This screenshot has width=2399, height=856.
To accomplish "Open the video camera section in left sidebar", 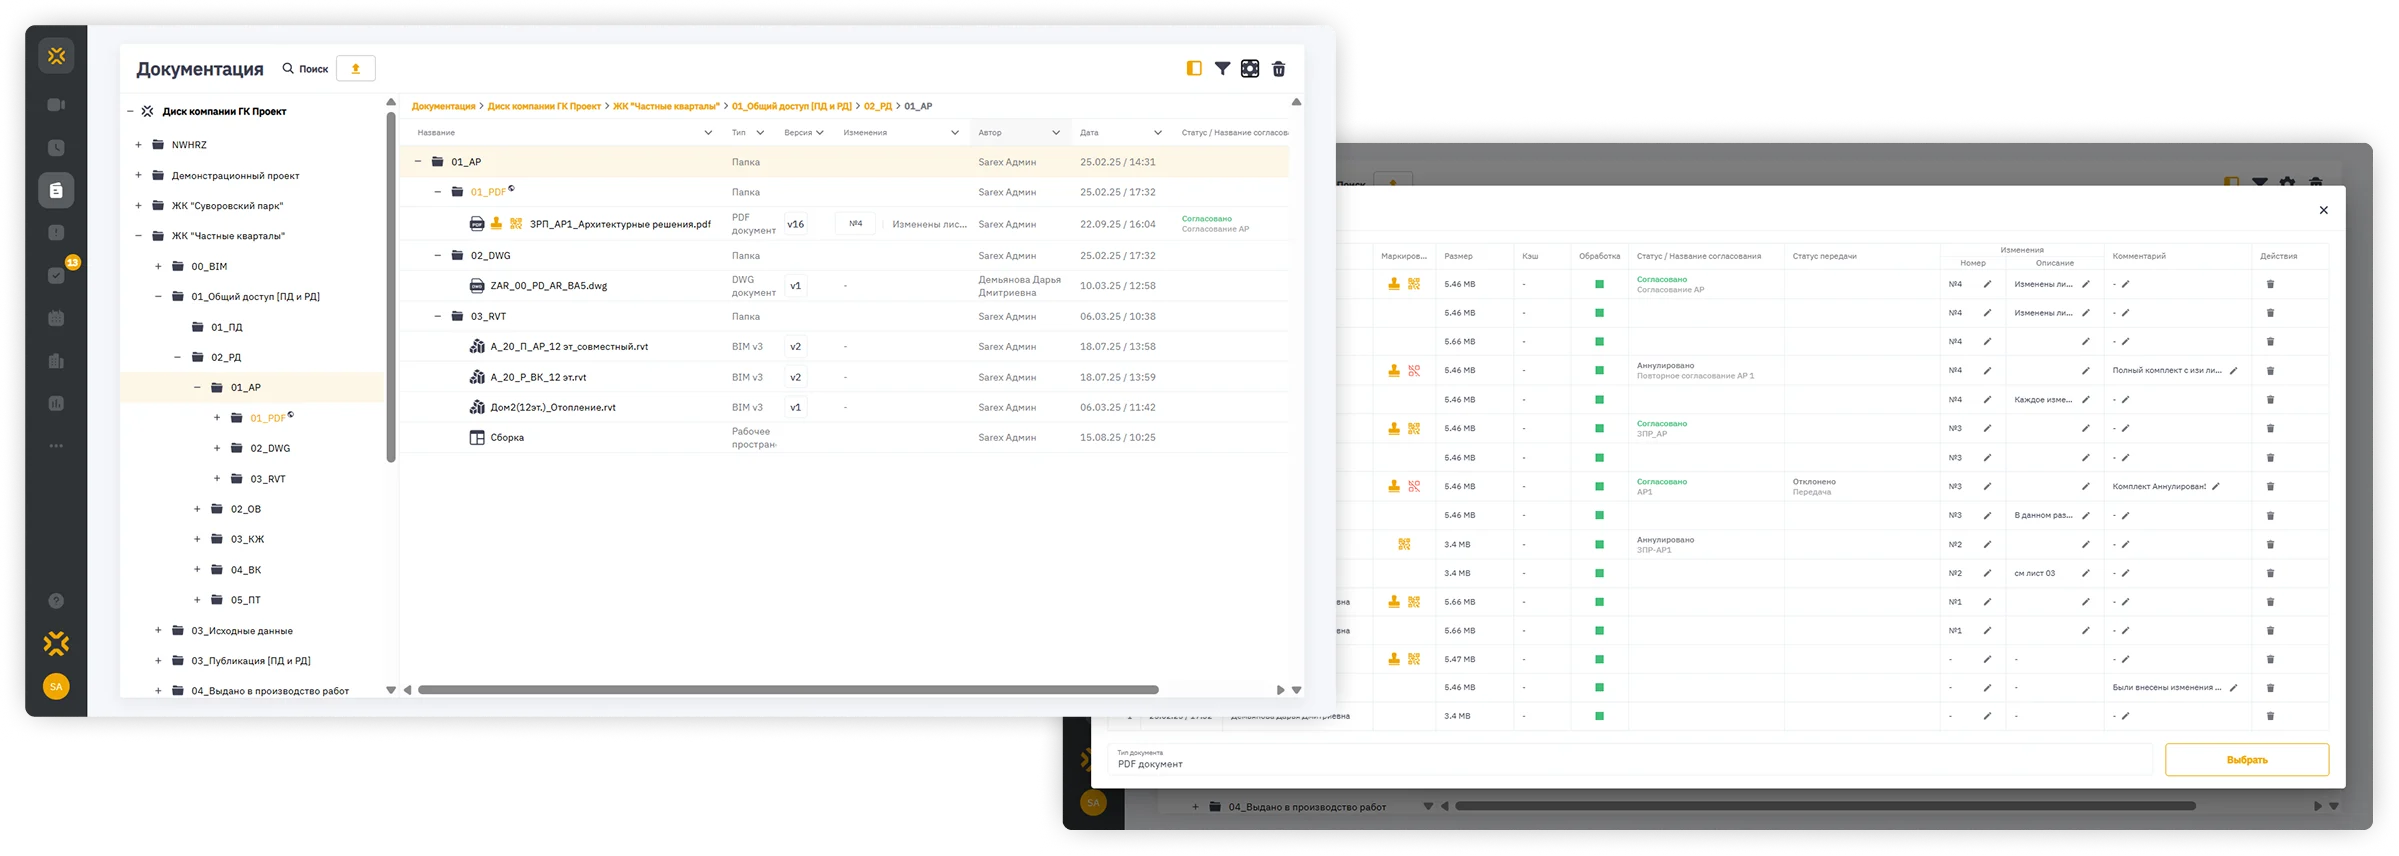I will click(56, 104).
